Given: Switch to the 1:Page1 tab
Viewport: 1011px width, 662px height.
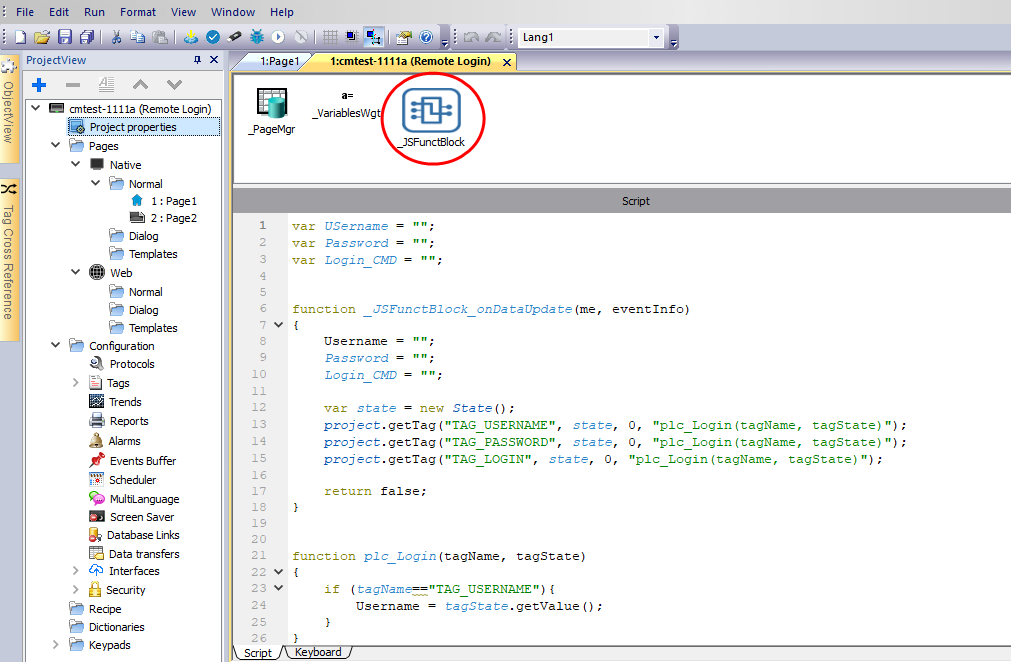Looking at the screenshot, I should (x=279, y=62).
